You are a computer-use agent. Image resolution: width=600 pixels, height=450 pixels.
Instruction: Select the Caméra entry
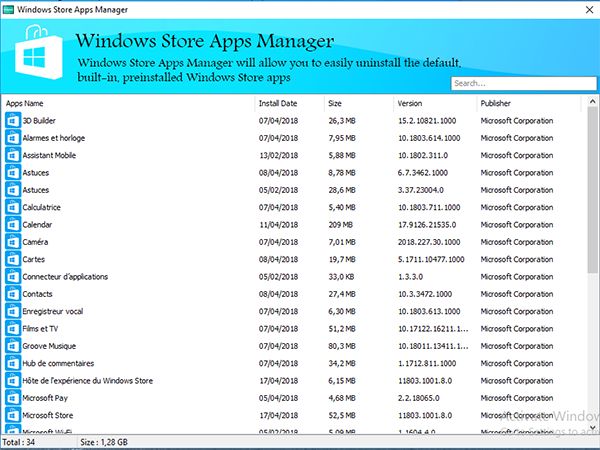point(35,242)
